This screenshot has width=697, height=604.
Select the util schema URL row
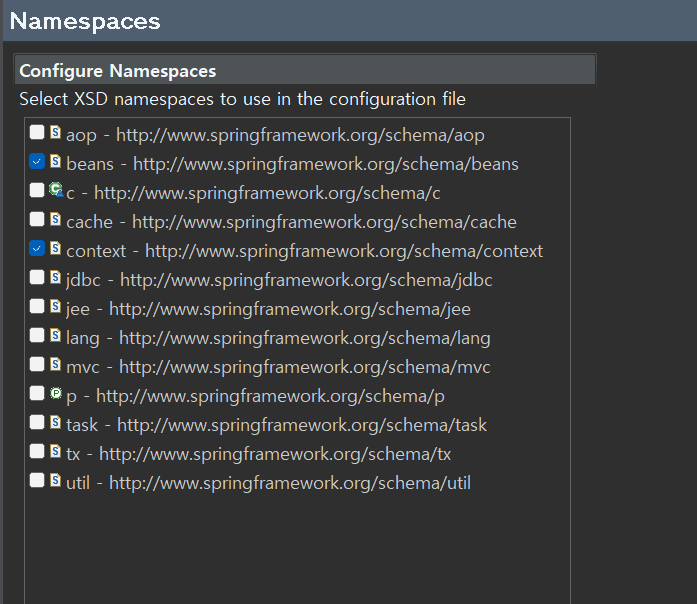[x=268, y=483]
